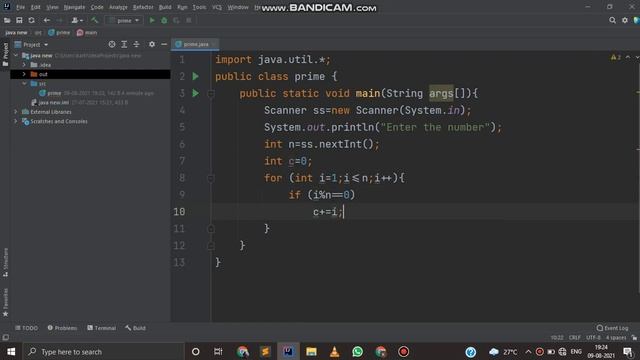The width and height of the screenshot is (640, 360).
Task: Collapse the src folder
Action: (24, 84)
